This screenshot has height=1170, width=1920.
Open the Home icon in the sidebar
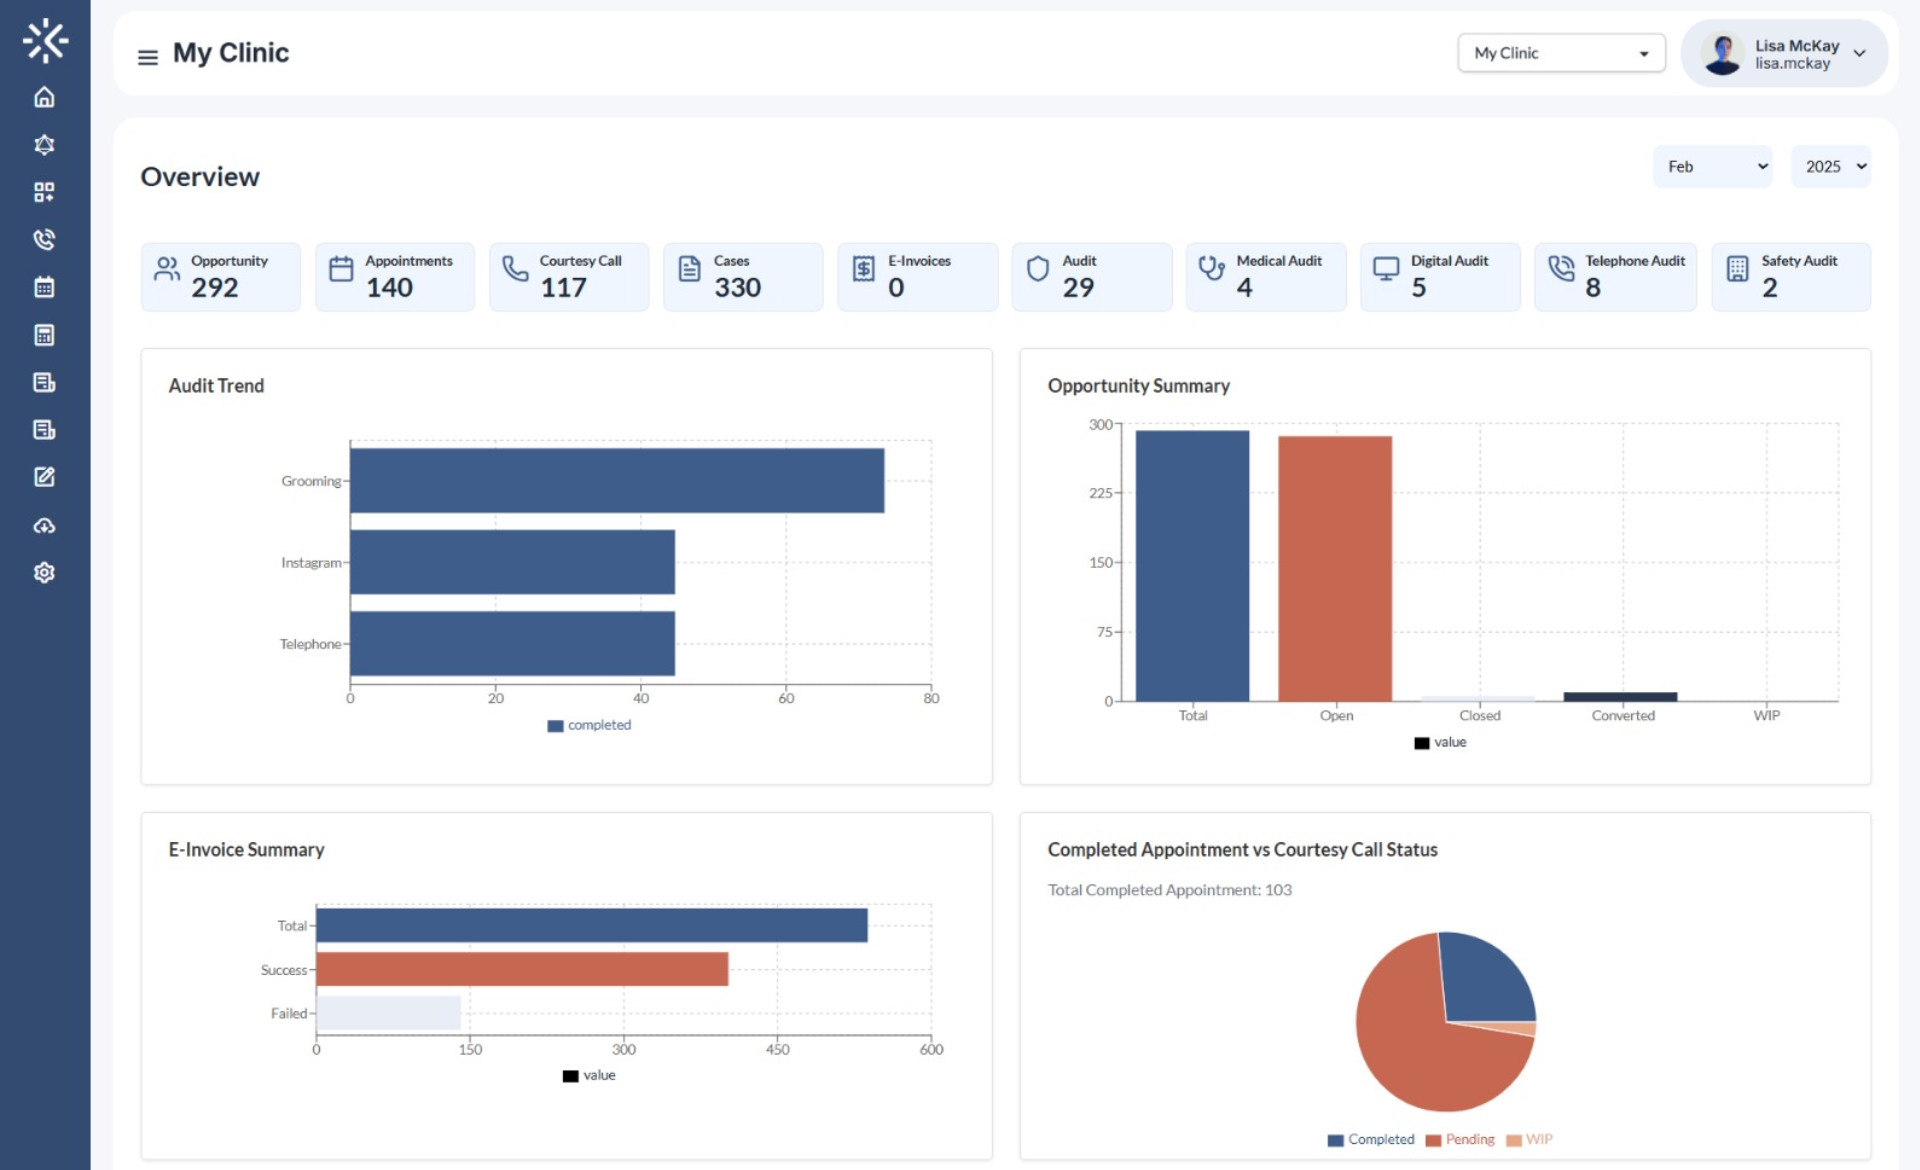[44, 97]
